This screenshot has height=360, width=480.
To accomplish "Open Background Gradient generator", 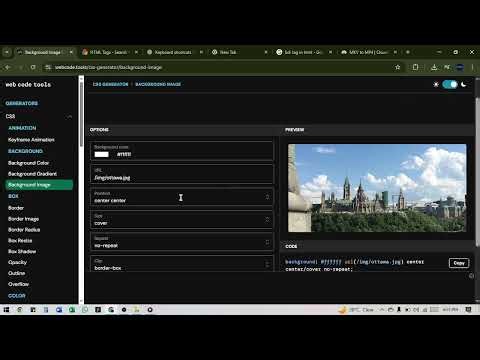I will click(32, 174).
